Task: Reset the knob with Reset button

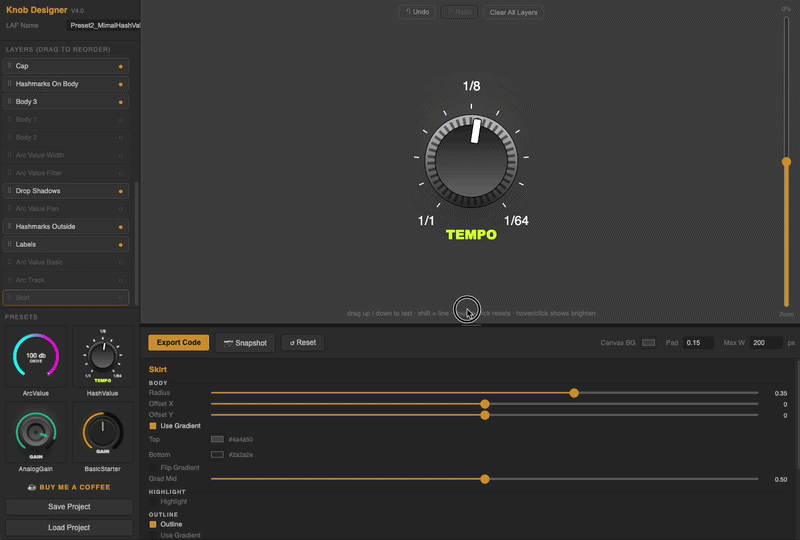Action: click(303, 342)
